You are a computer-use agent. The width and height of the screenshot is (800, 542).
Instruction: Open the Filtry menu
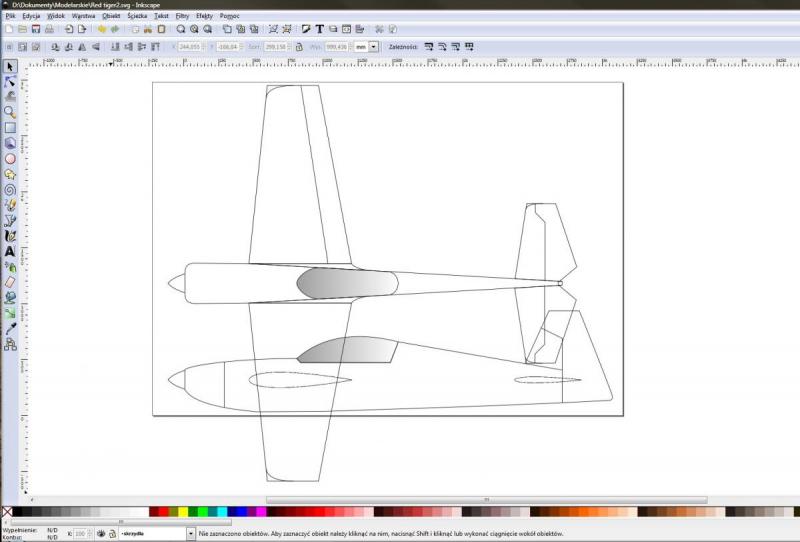tap(181, 17)
